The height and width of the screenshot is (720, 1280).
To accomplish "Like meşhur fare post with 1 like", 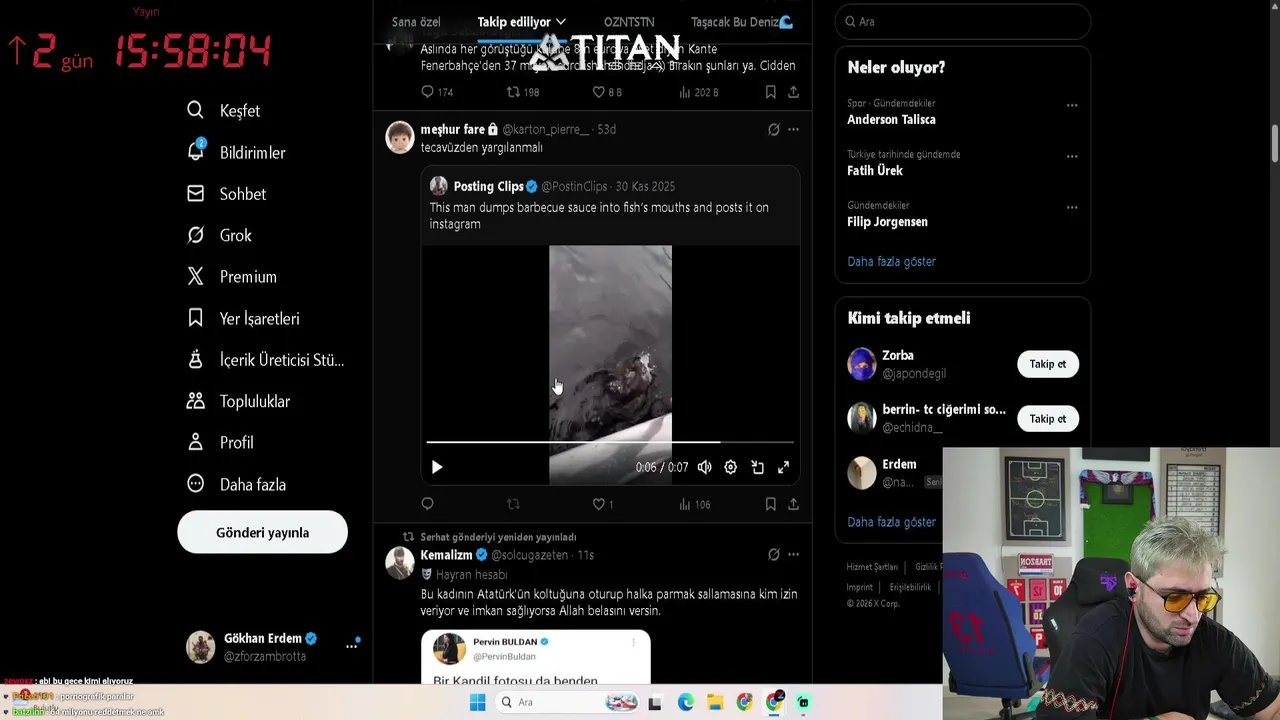I will (603, 504).
